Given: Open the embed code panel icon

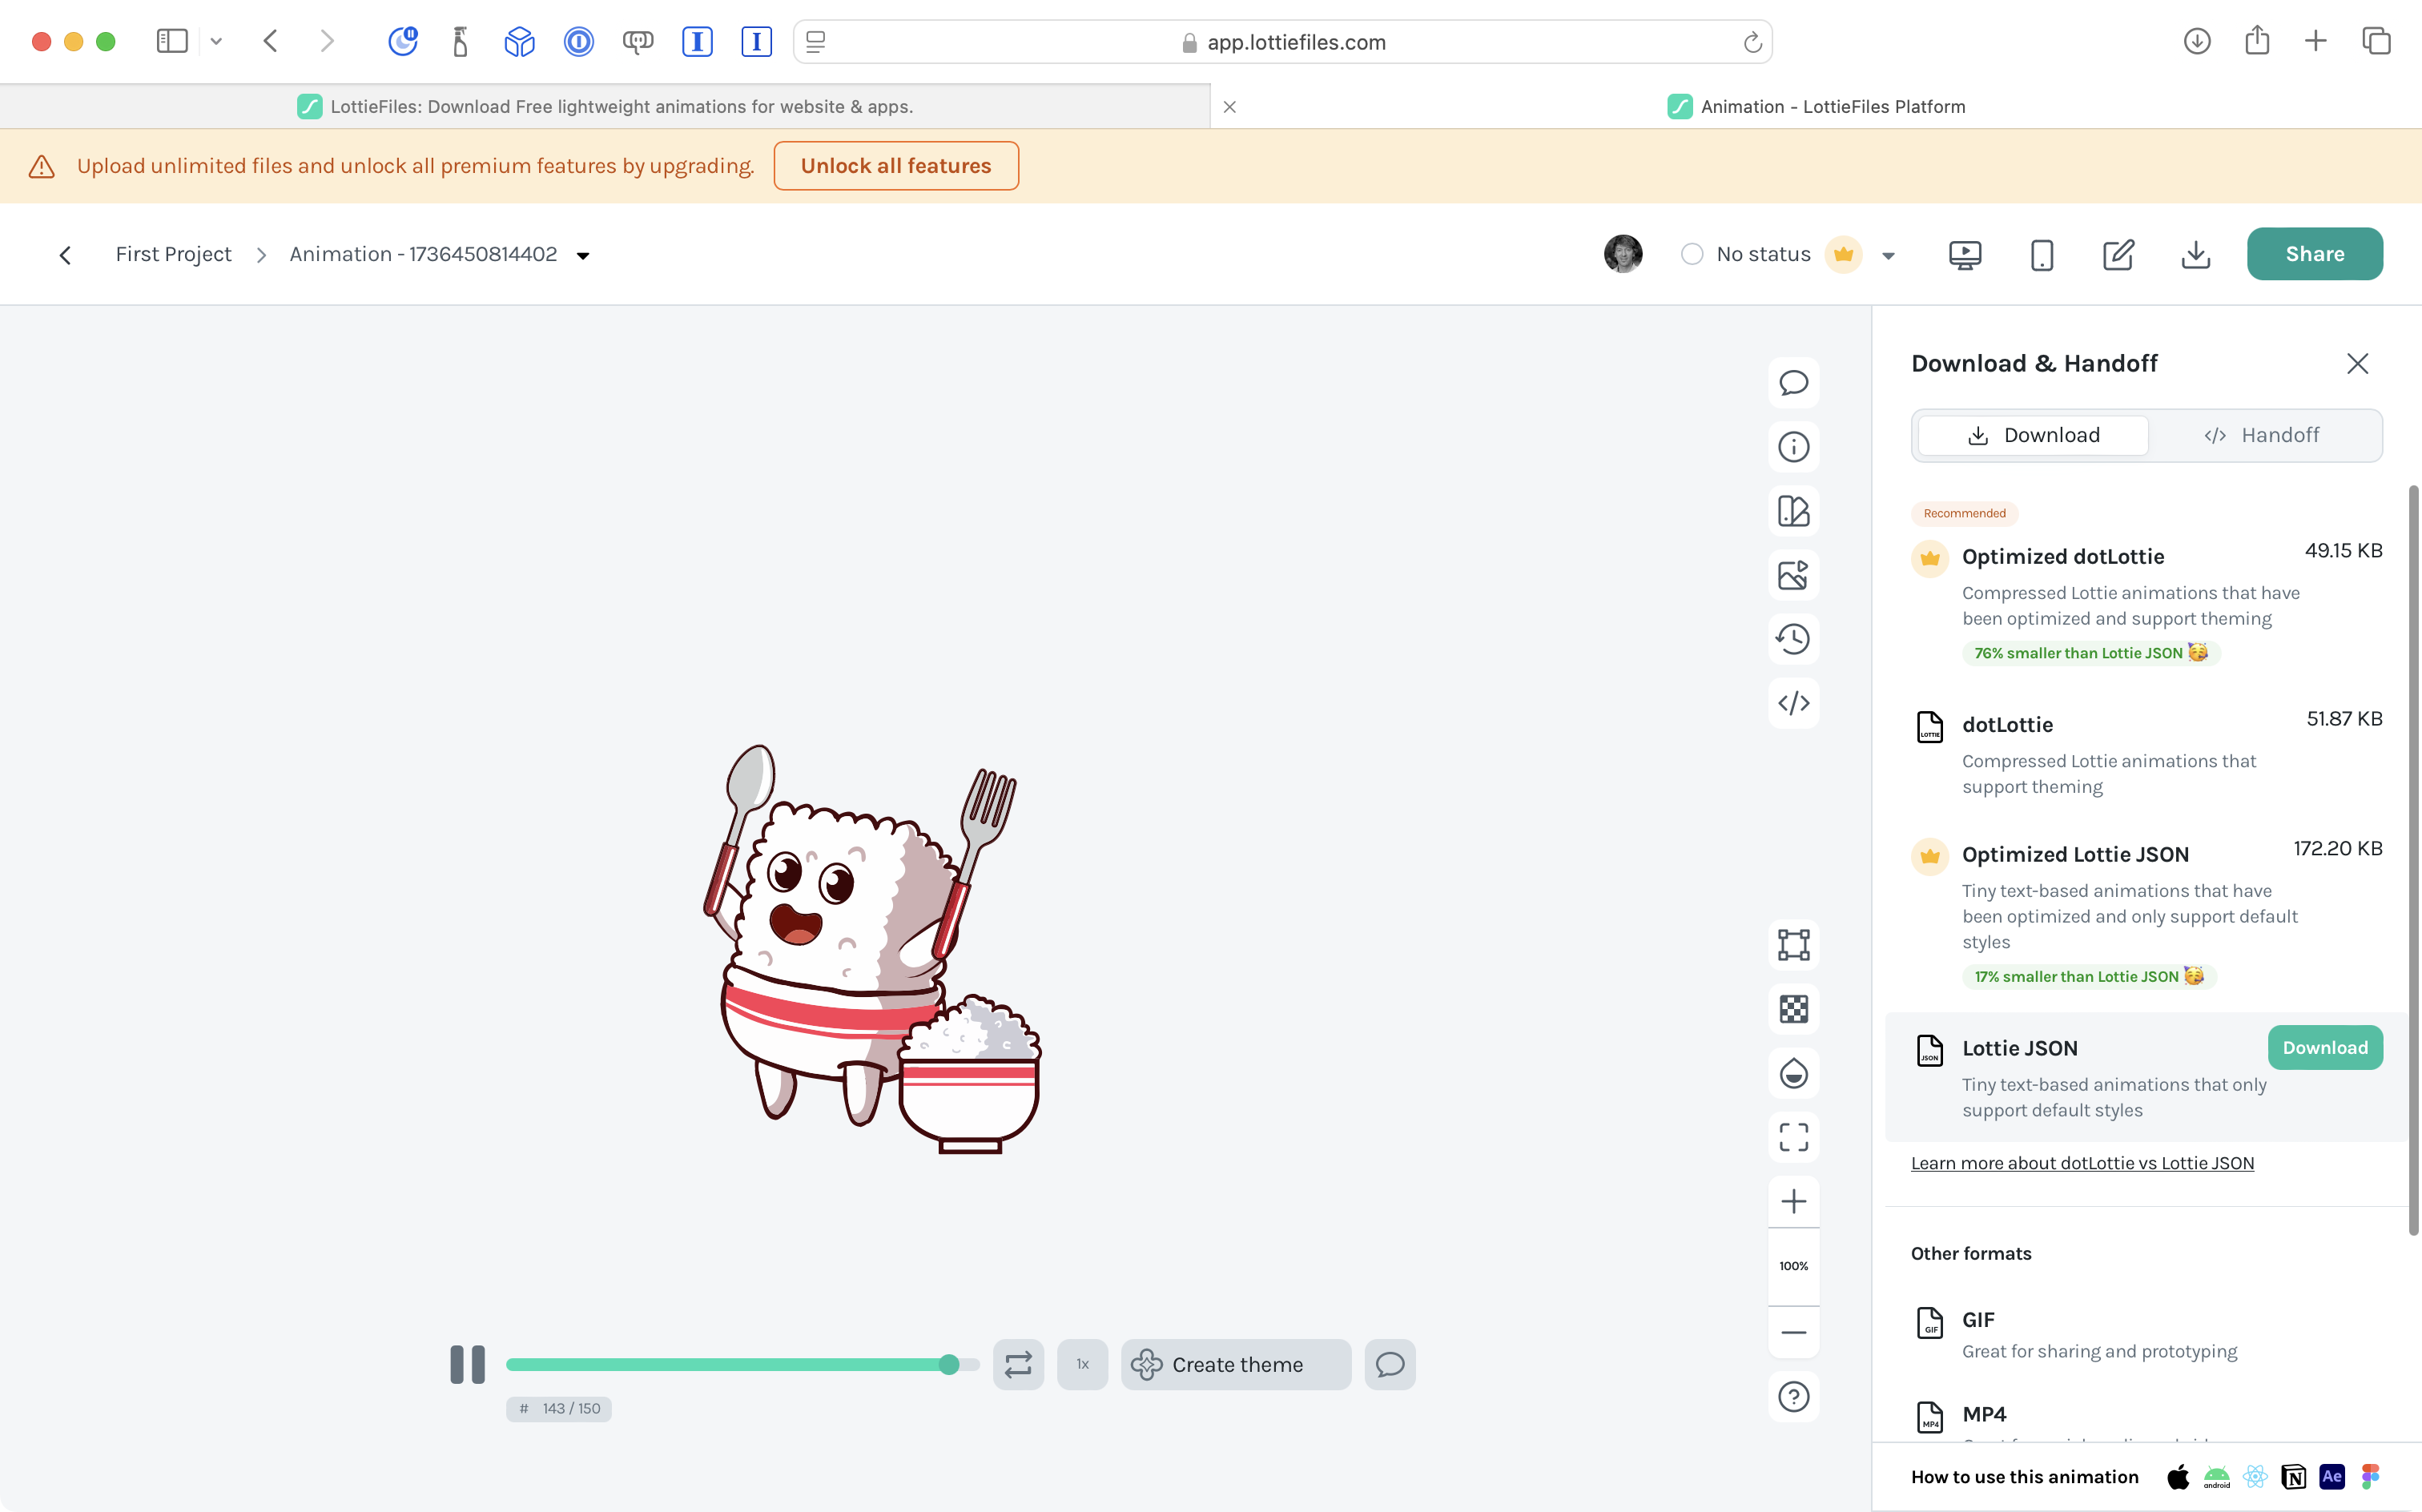Looking at the screenshot, I should point(1793,703).
